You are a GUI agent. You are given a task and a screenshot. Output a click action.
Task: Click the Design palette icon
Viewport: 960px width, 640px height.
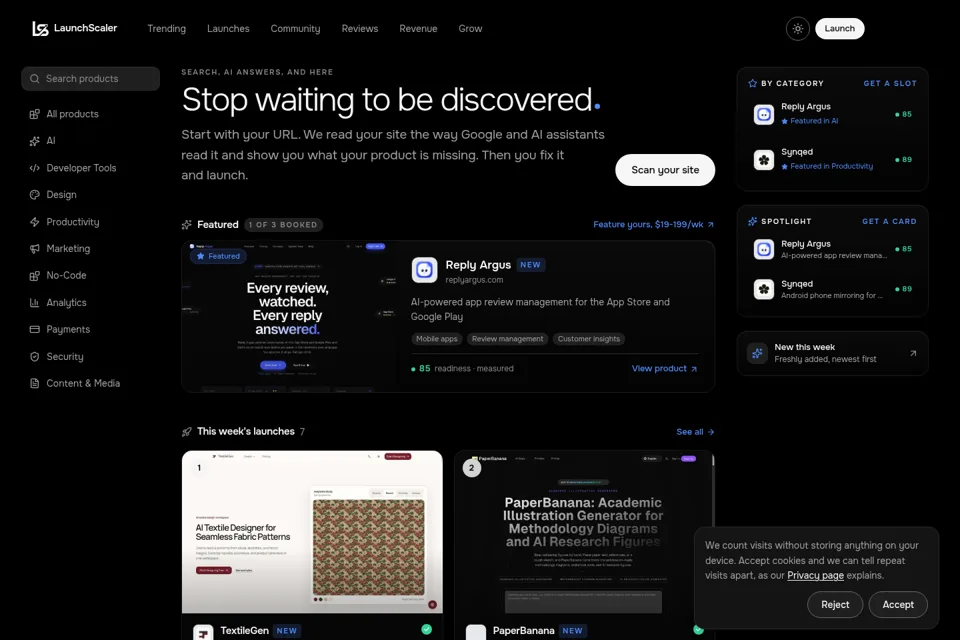point(35,195)
